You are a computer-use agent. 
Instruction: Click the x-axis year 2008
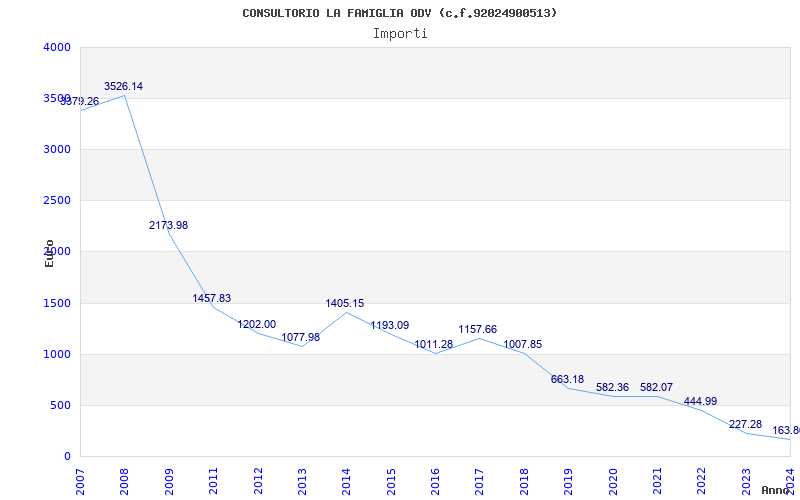pos(124,482)
